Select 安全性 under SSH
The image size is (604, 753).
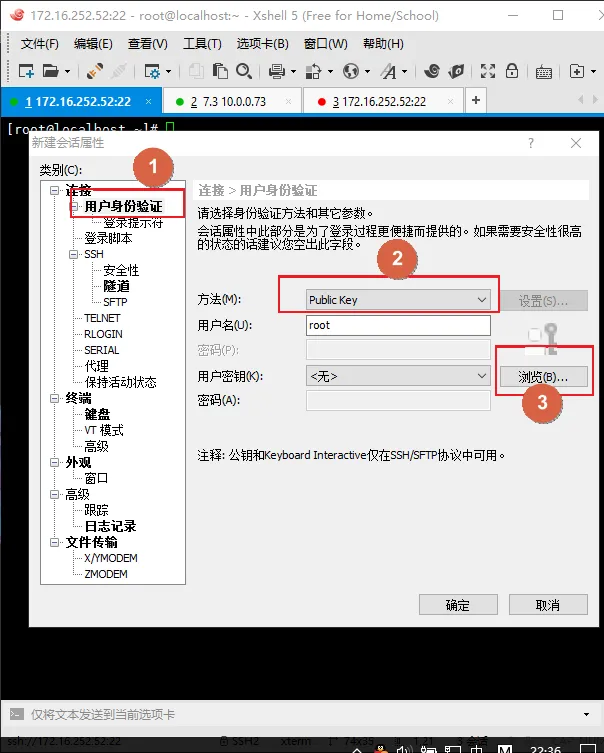coord(121,270)
